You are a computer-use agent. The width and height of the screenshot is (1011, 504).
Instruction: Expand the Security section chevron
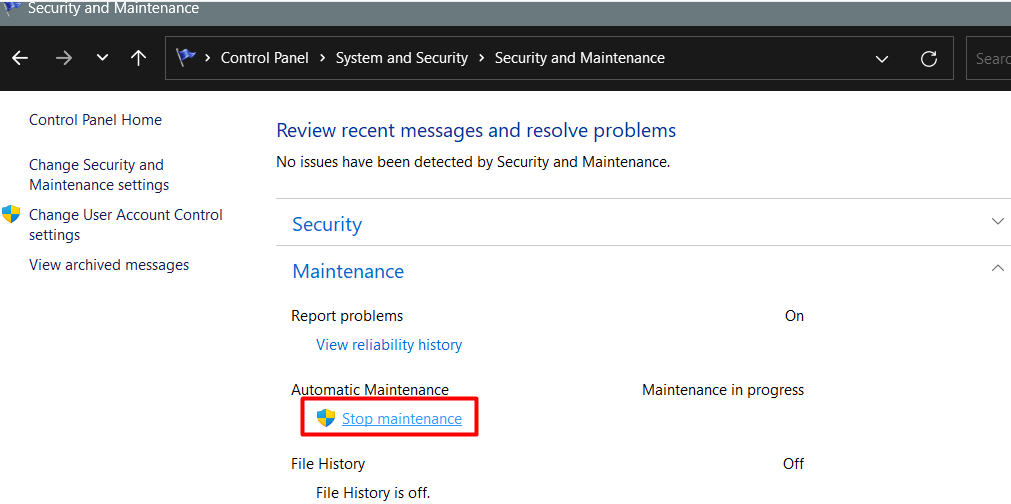click(x=997, y=221)
